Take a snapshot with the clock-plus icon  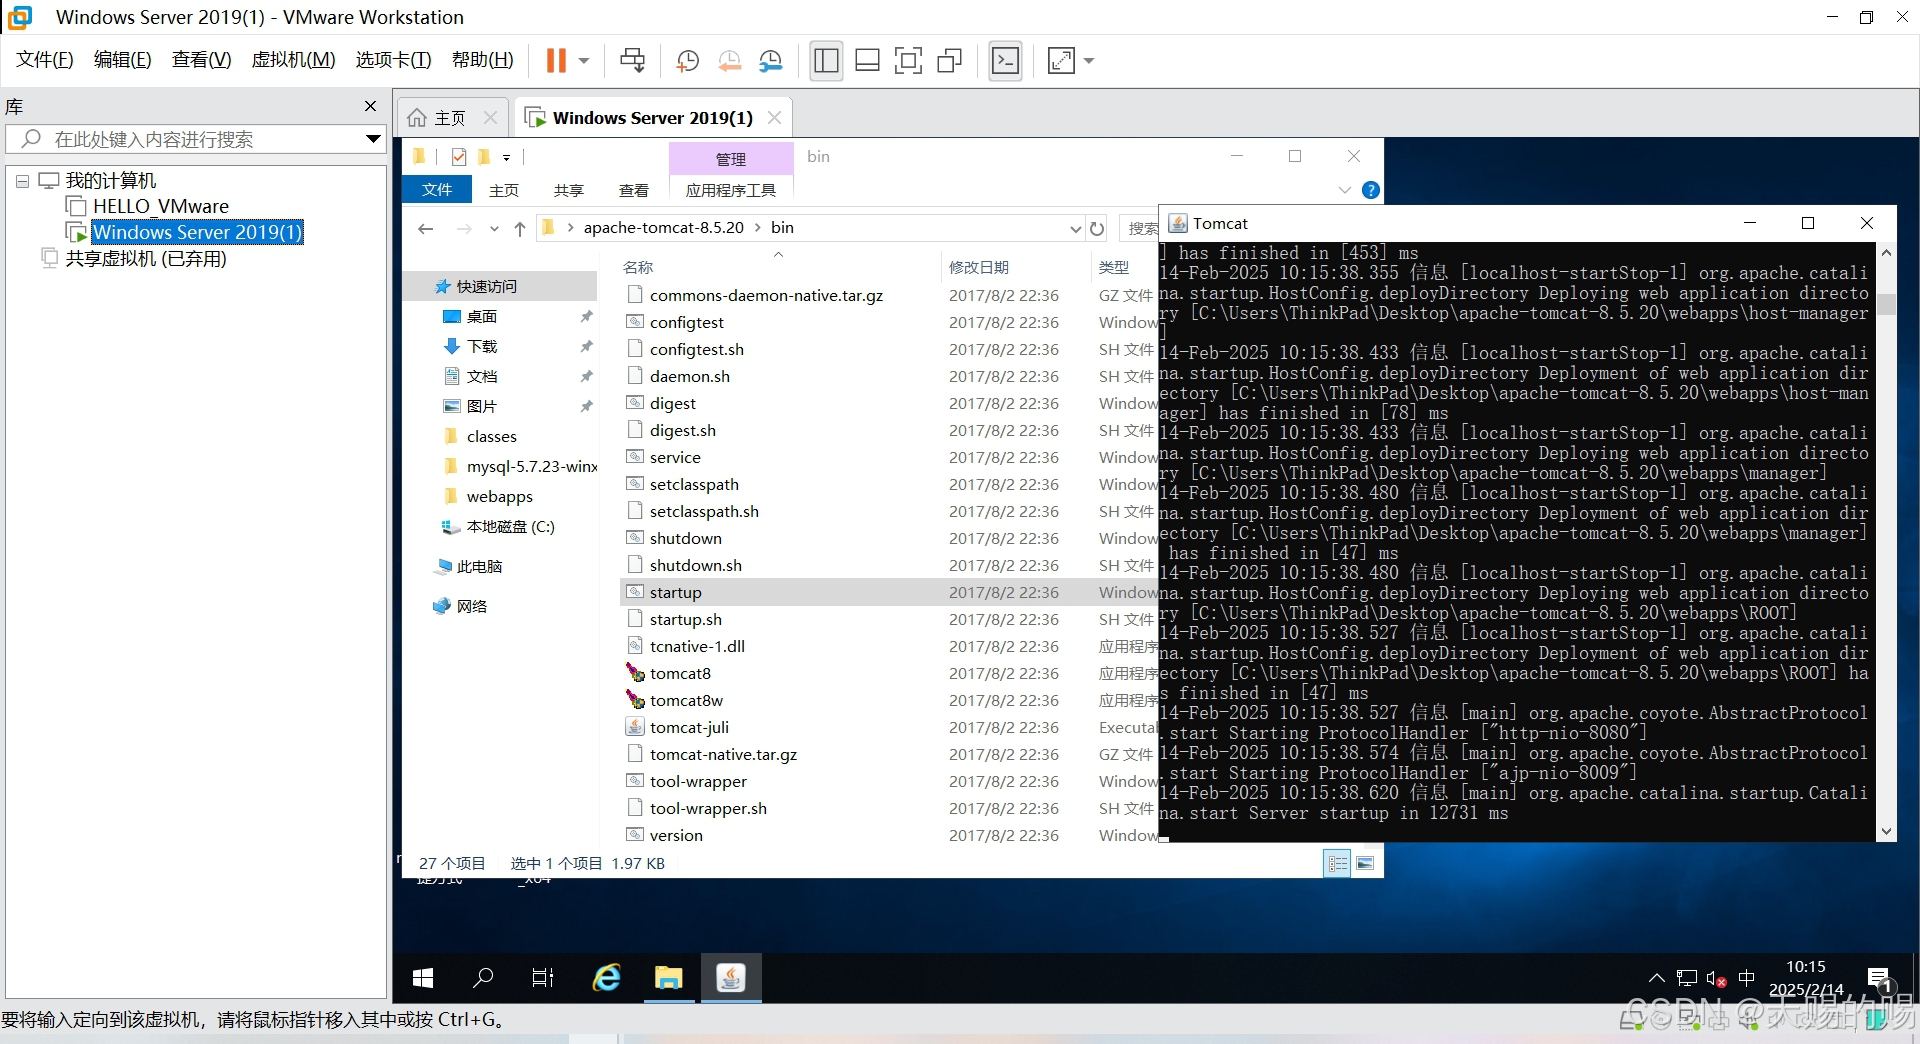[x=687, y=61]
